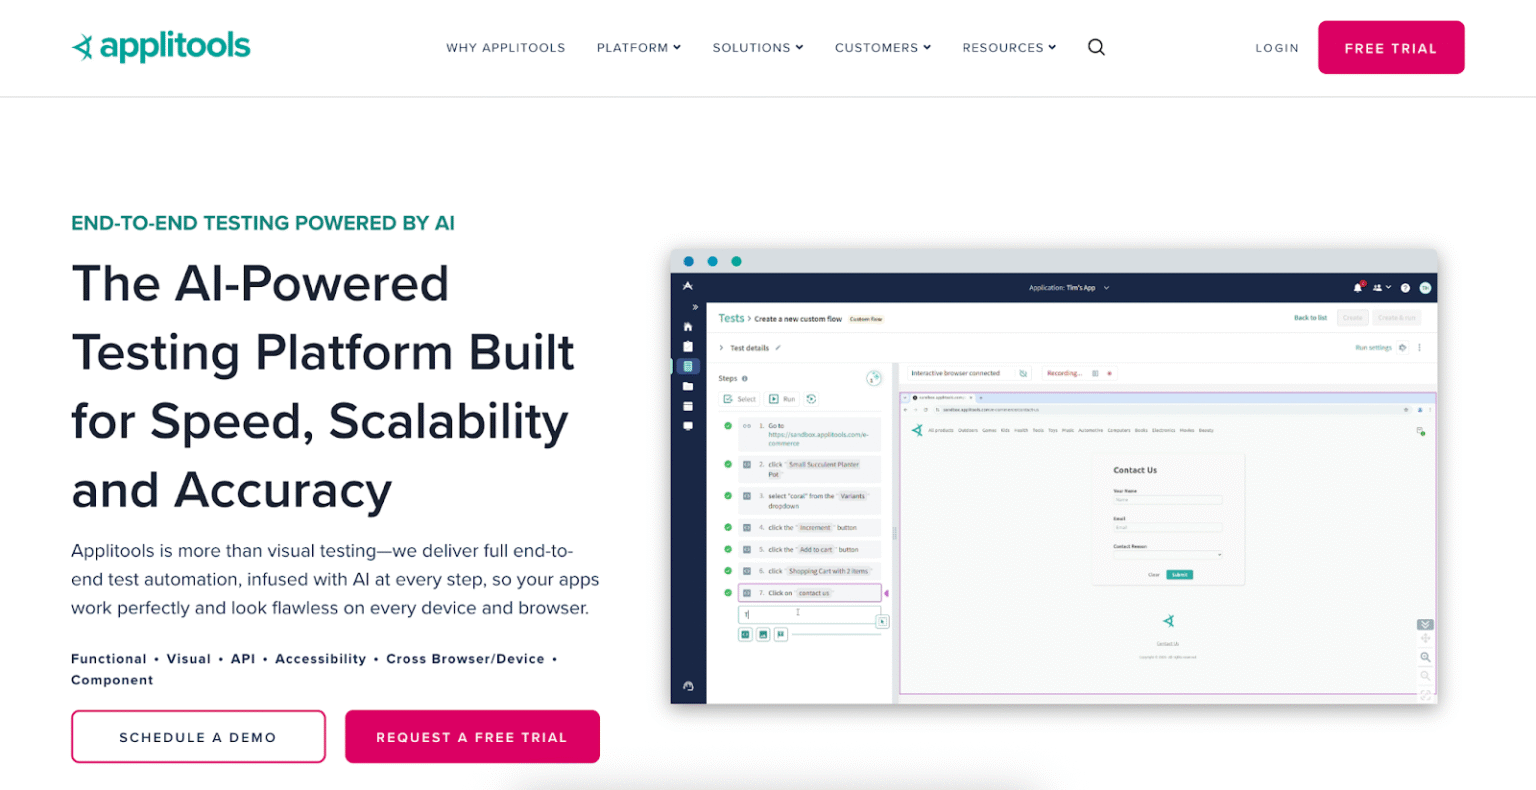Expand the Test details section
This screenshot has height=790, width=1536.
(722, 348)
